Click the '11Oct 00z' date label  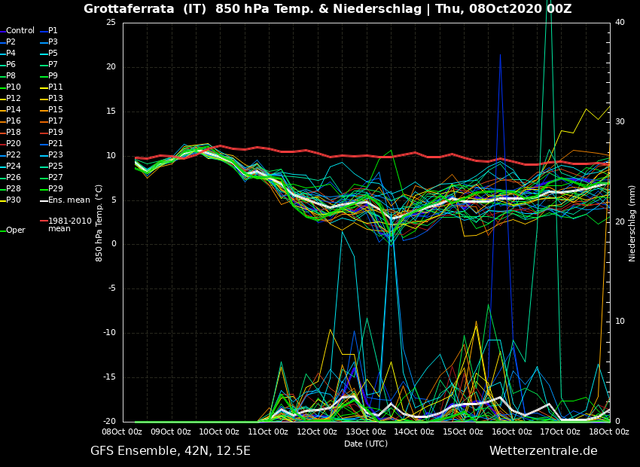click(268, 432)
